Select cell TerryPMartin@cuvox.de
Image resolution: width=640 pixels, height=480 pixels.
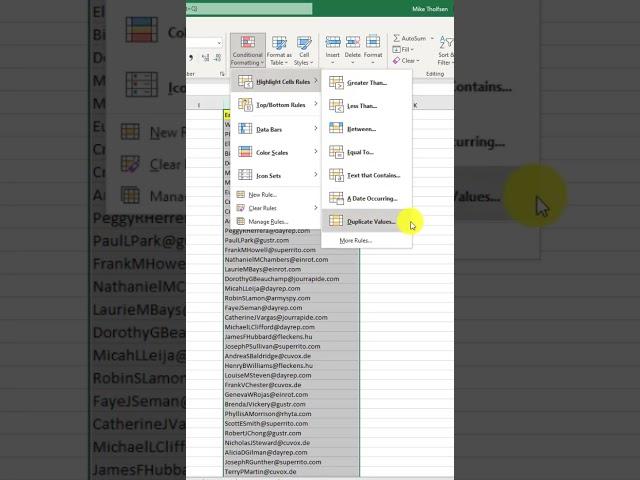(291, 472)
